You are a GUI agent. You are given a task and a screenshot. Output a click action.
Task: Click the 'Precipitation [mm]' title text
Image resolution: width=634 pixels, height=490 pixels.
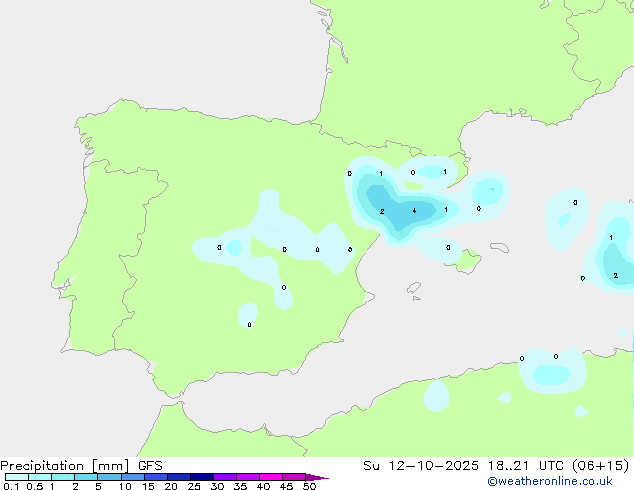64,466
